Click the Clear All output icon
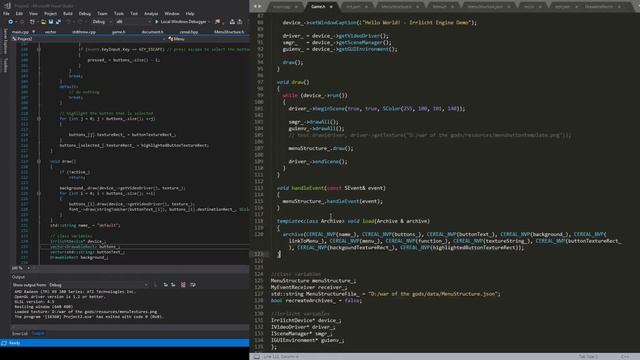640x360 pixels. point(183,285)
